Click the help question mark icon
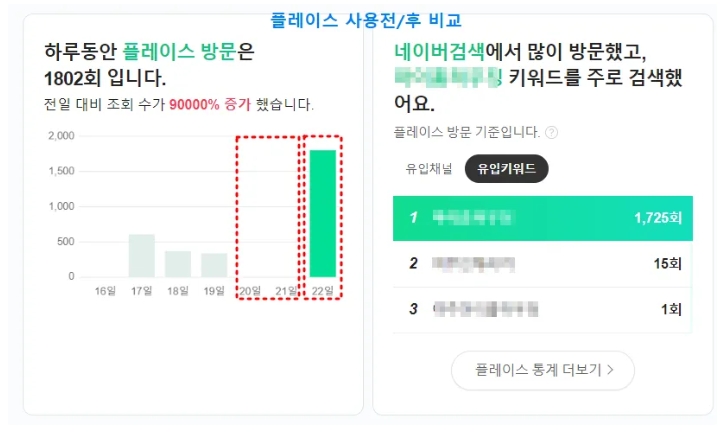The image size is (725, 433). pyautogui.click(x=551, y=133)
